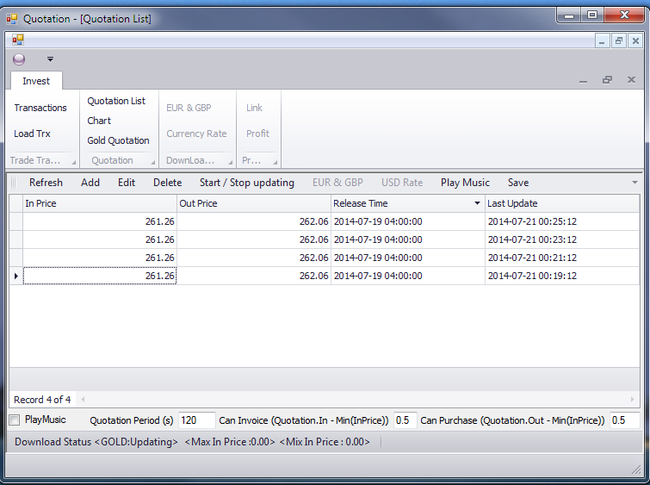650x485 pixels.
Task: Restore the ribbon child window
Action: pyautogui.click(x=607, y=80)
